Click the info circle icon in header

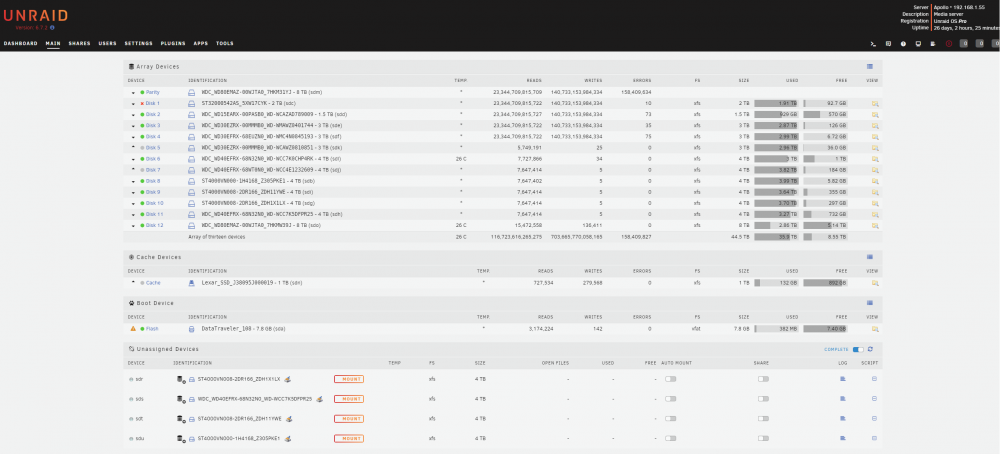point(903,43)
